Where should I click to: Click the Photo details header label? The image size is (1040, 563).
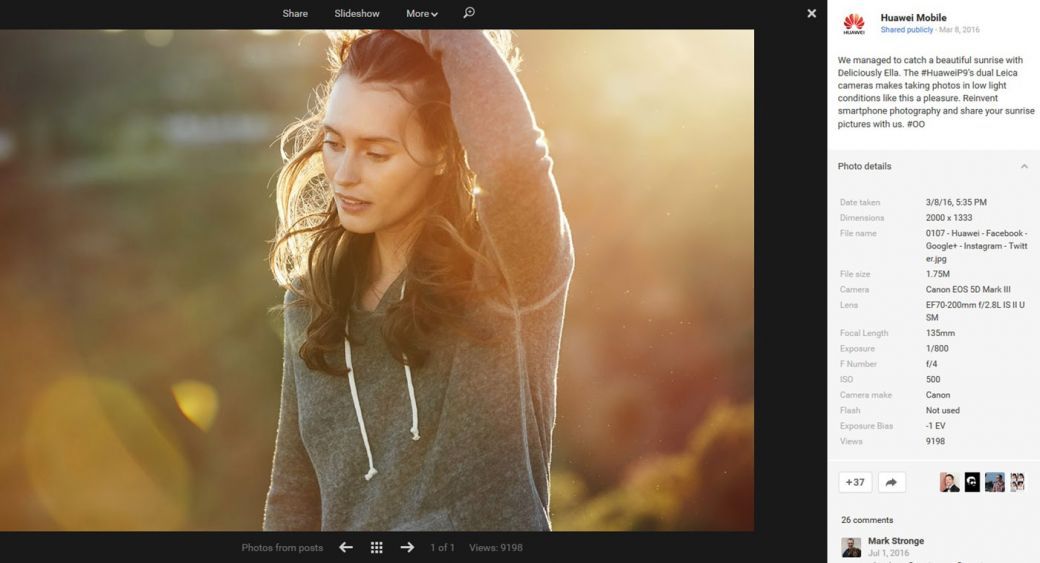pyautogui.click(x=864, y=166)
